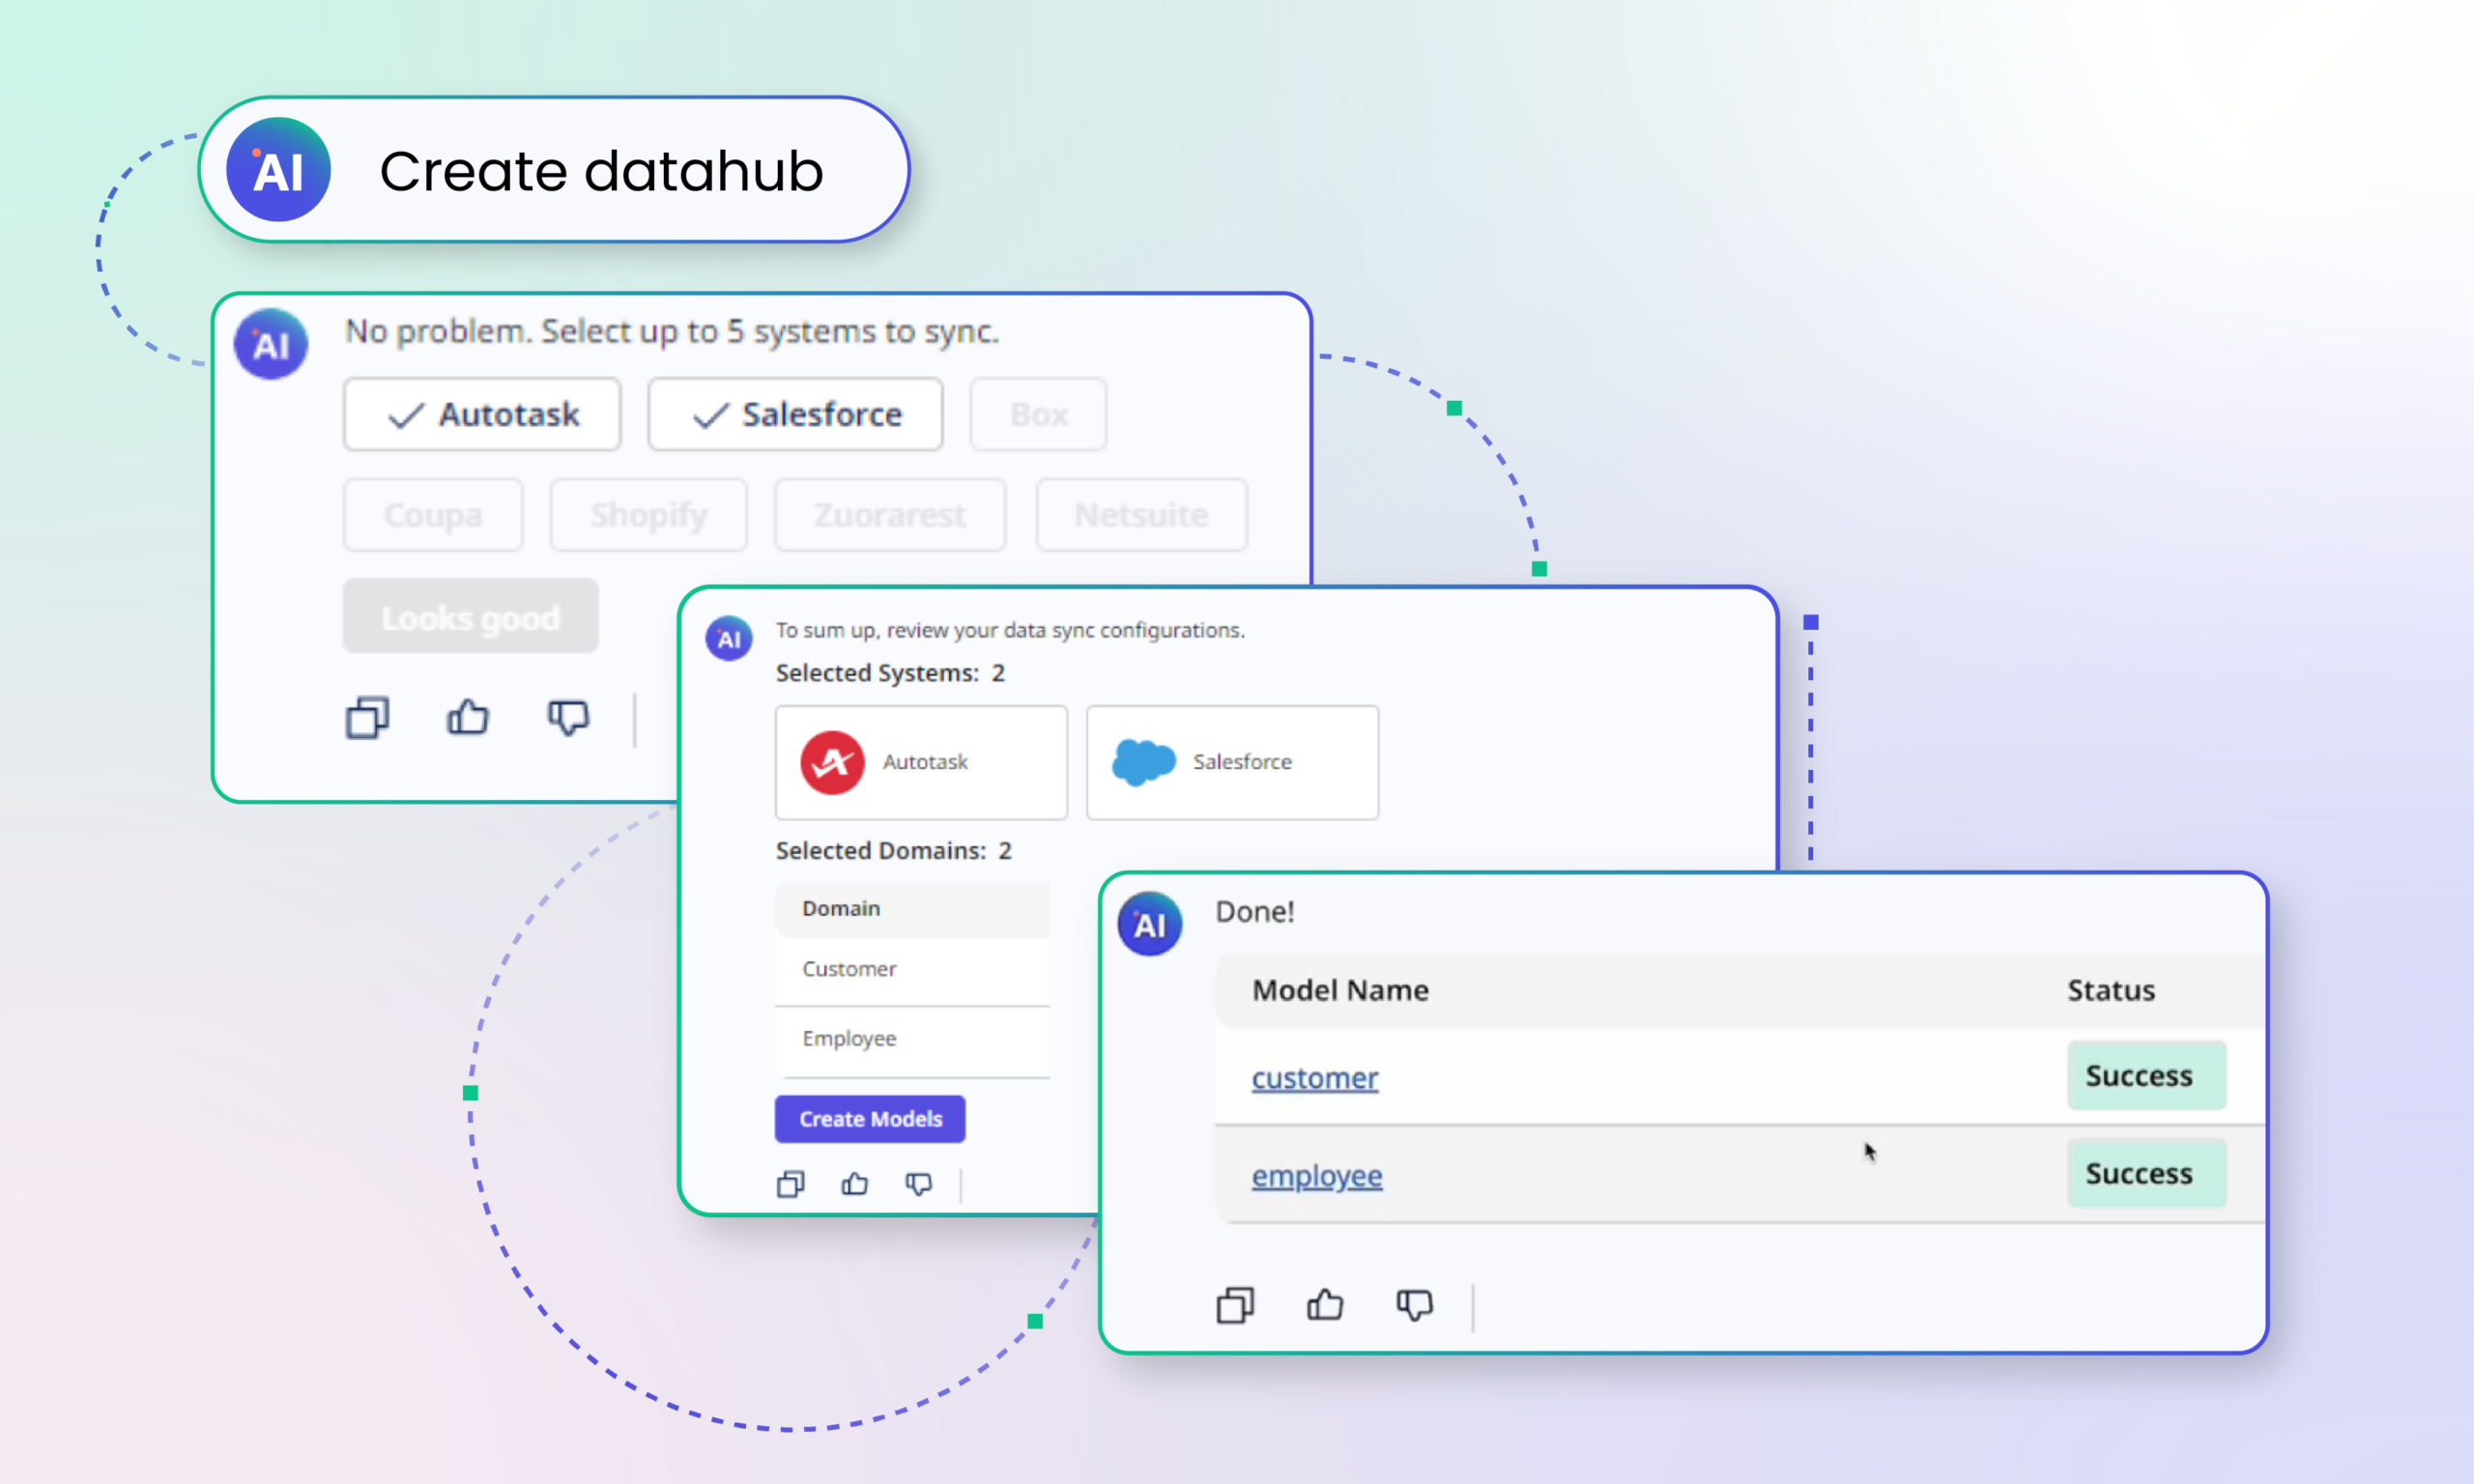Toggle the Box system selection
This screenshot has height=1484, width=2474.
pyautogui.click(x=1039, y=414)
